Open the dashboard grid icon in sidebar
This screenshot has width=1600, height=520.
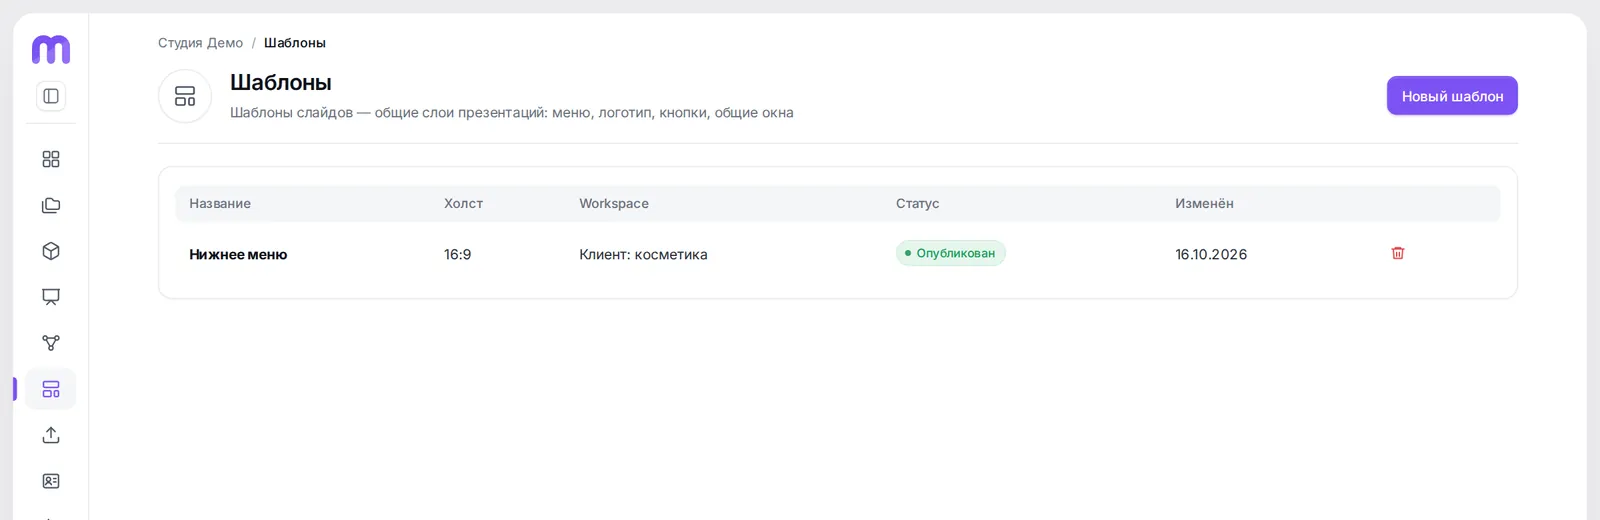coord(51,159)
